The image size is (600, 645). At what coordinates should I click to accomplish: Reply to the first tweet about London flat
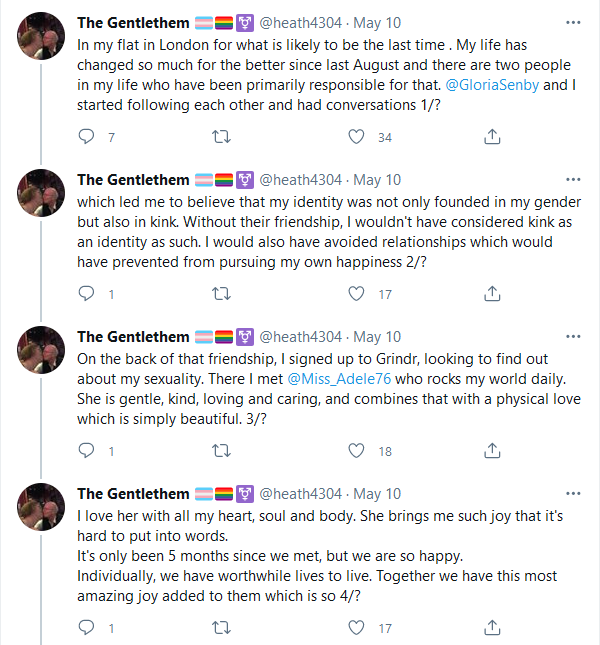point(86,137)
